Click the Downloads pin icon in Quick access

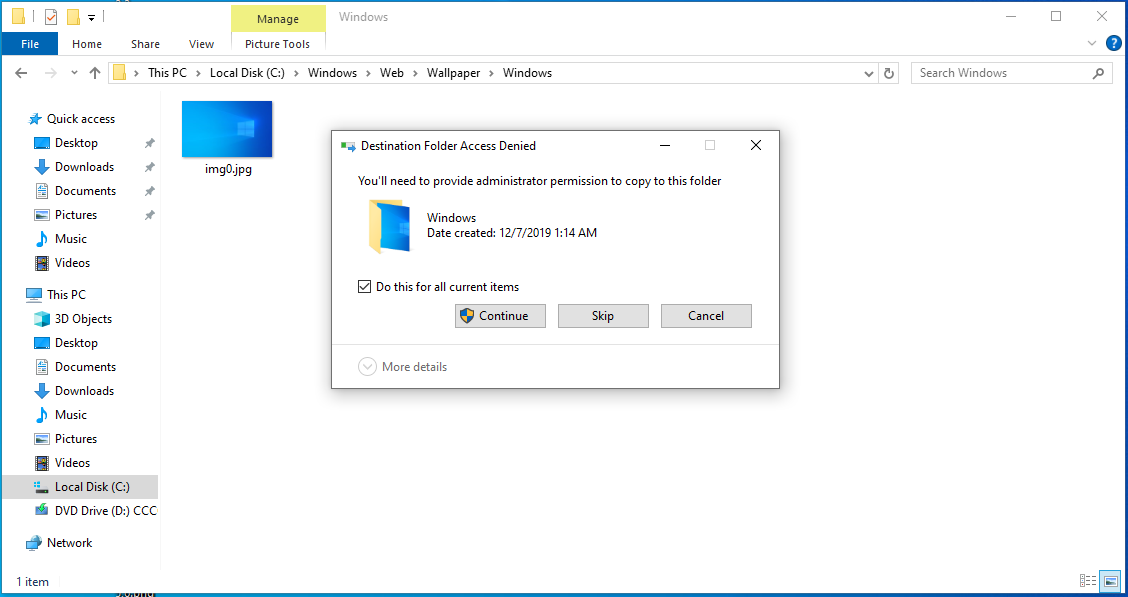(x=150, y=167)
